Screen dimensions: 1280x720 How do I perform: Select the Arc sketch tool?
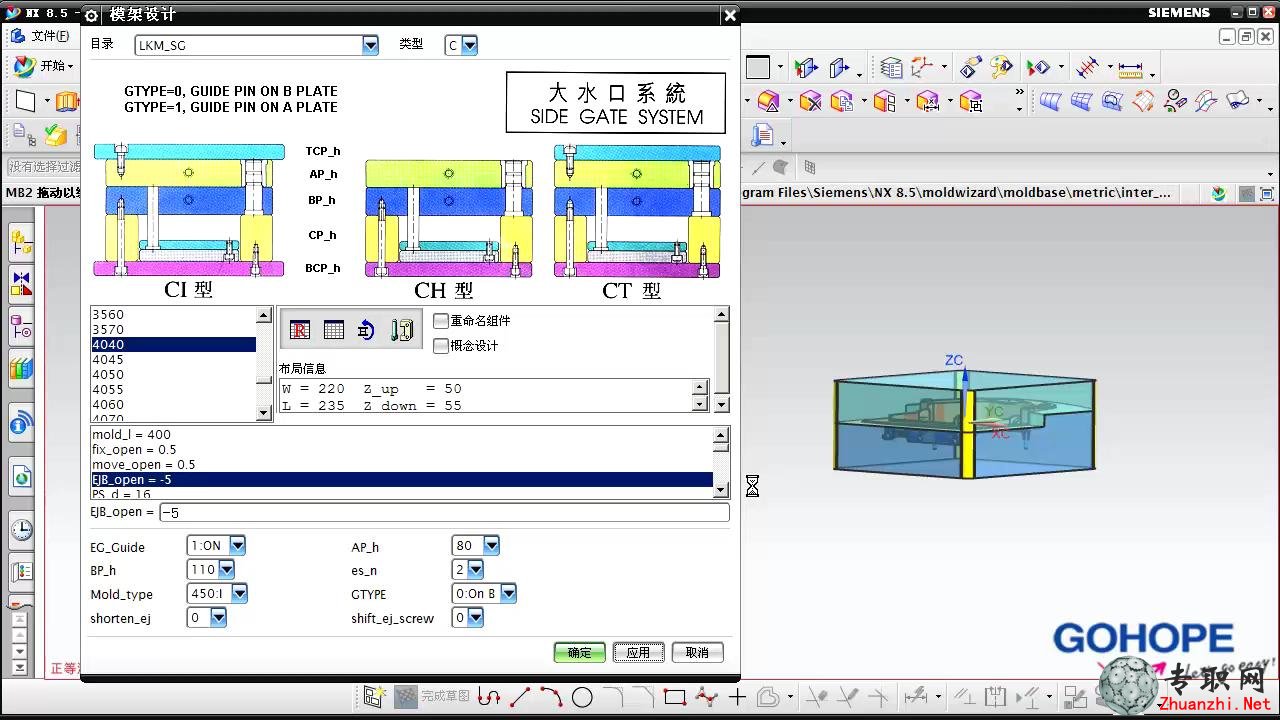[551, 697]
